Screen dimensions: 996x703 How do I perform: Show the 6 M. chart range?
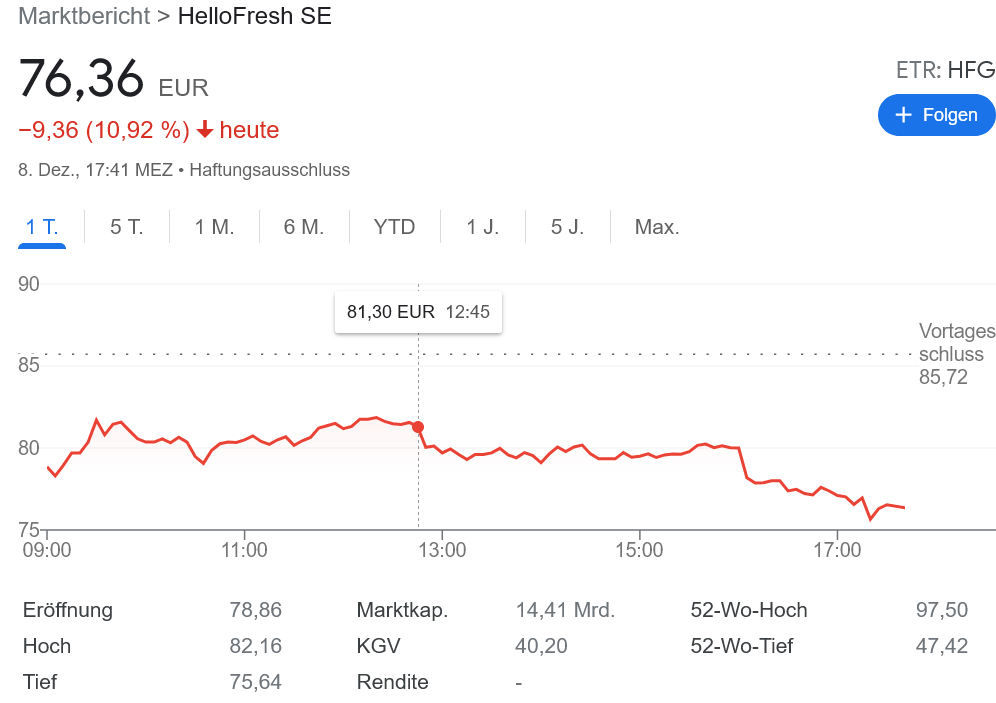[303, 227]
